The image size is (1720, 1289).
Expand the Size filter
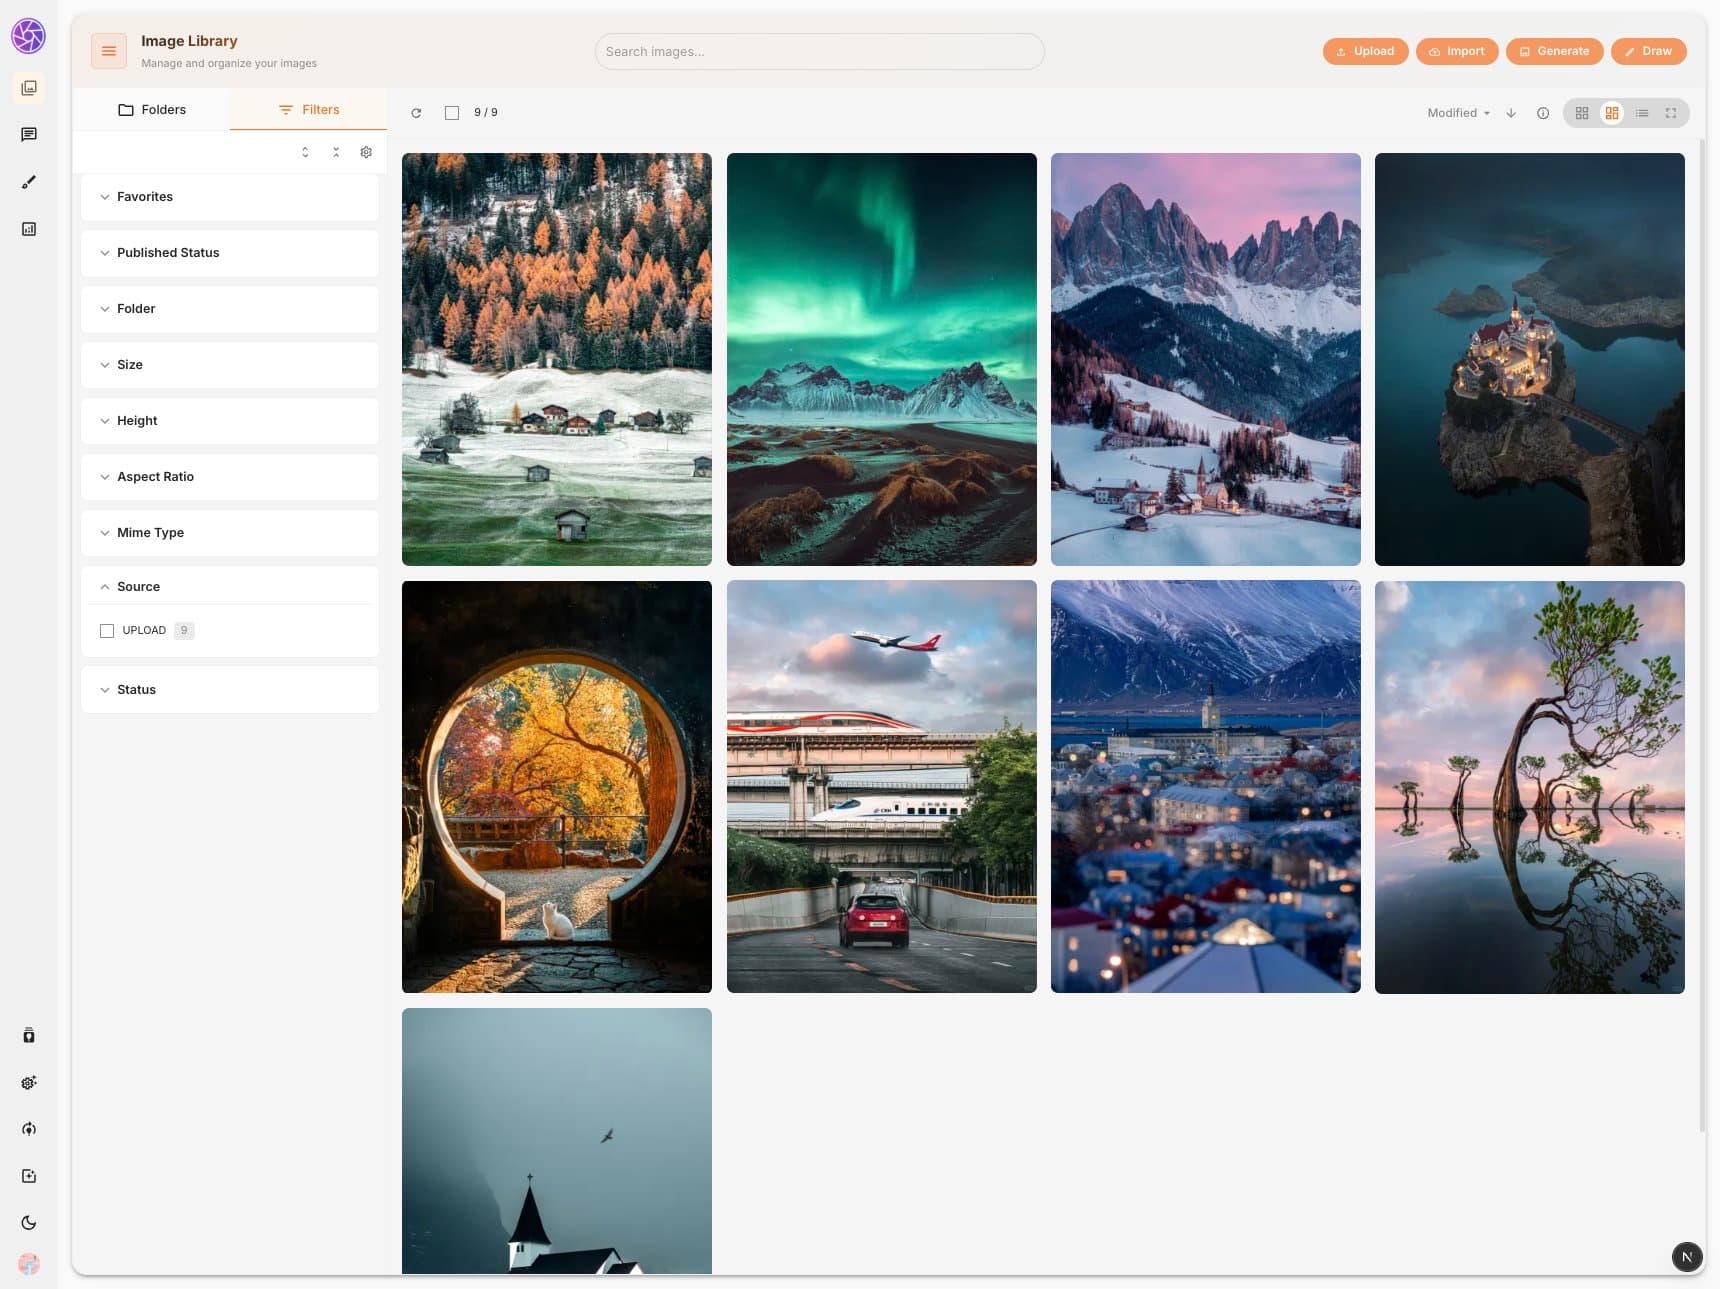click(x=230, y=365)
